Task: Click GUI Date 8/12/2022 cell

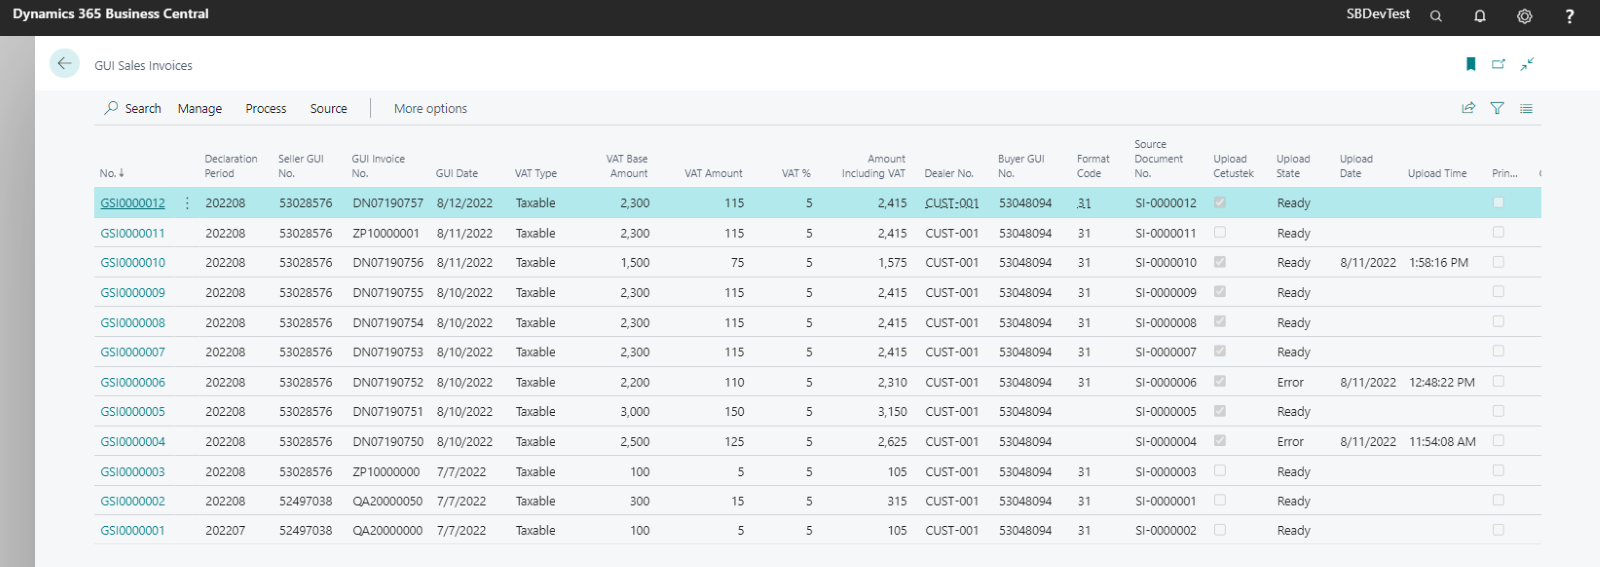Action: [x=465, y=203]
